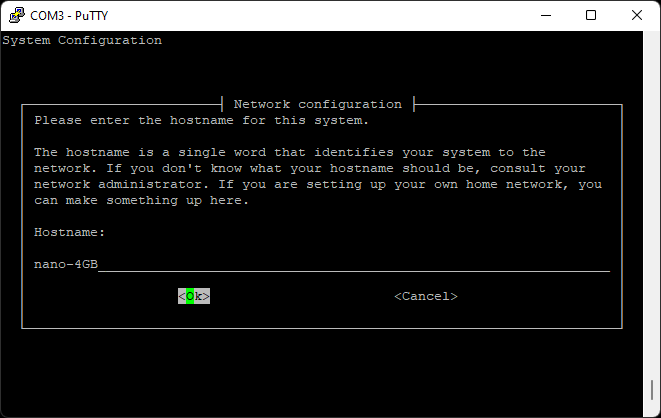Click the "Please enter the hostname" prompt line
The image size is (661, 418).
(x=201, y=120)
